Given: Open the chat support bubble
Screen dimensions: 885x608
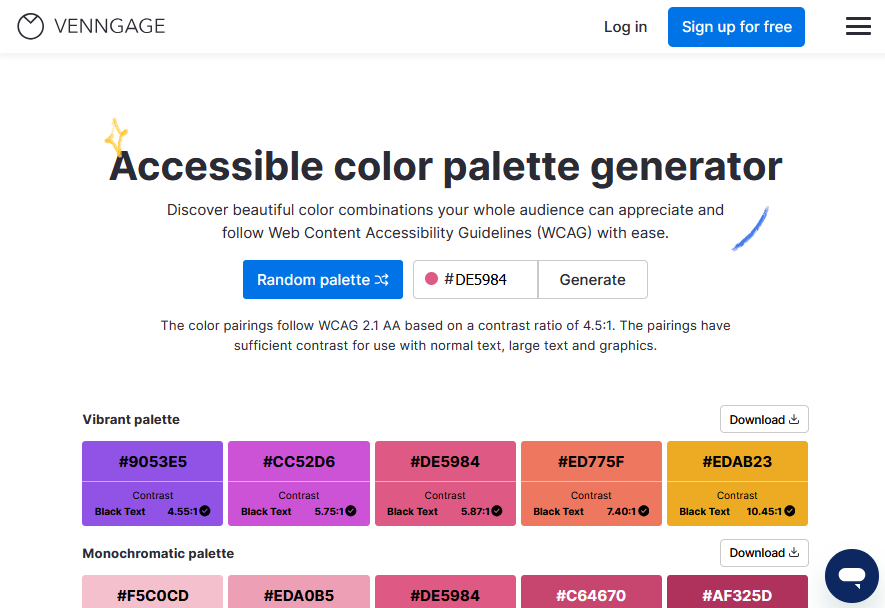Looking at the screenshot, I should pyautogui.click(x=852, y=576).
